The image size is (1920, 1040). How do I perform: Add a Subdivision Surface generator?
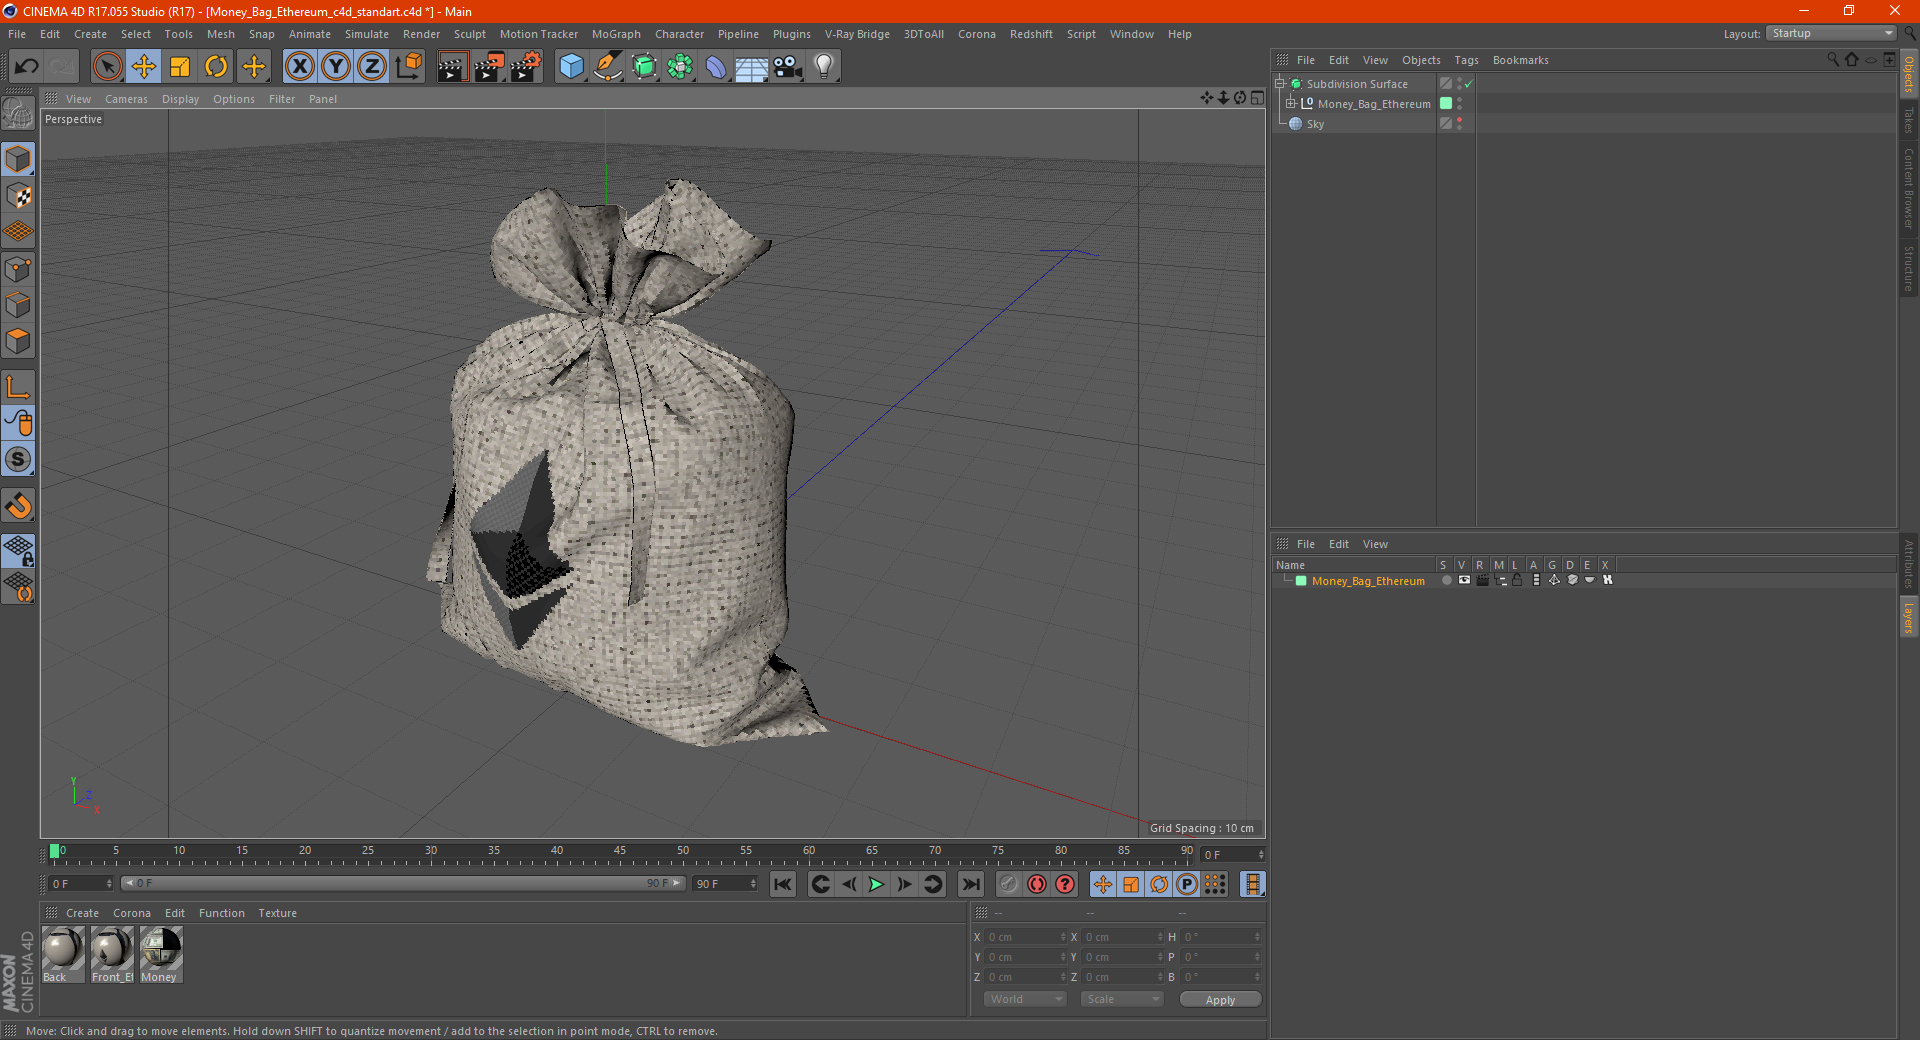[x=644, y=67]
